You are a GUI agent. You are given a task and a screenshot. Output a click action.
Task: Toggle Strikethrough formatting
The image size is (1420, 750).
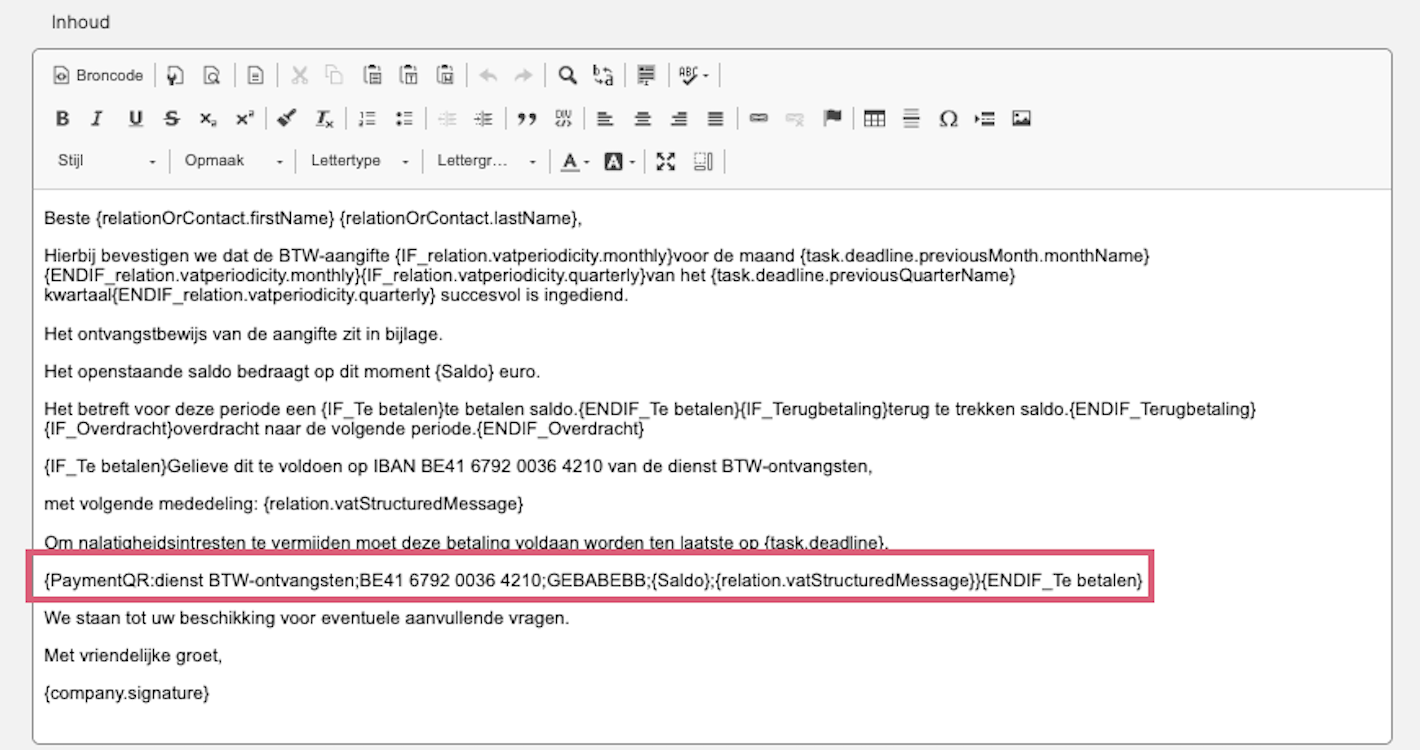pyautogui.click(x=171, y=119)
